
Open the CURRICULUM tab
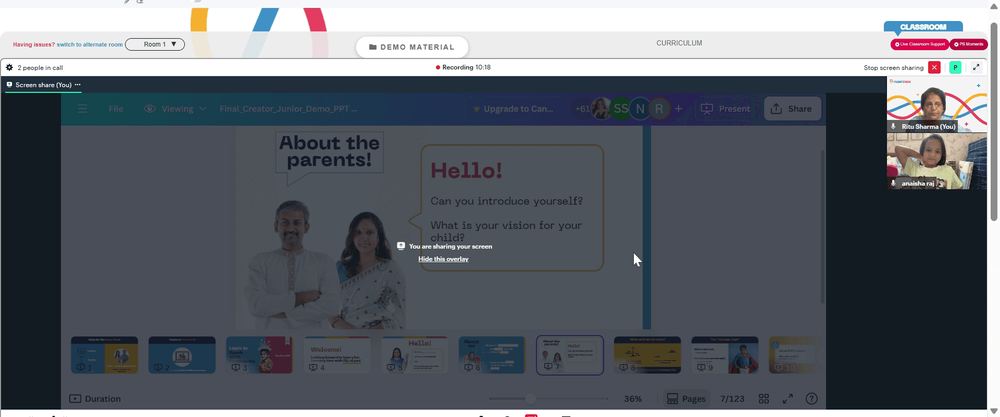679,43
